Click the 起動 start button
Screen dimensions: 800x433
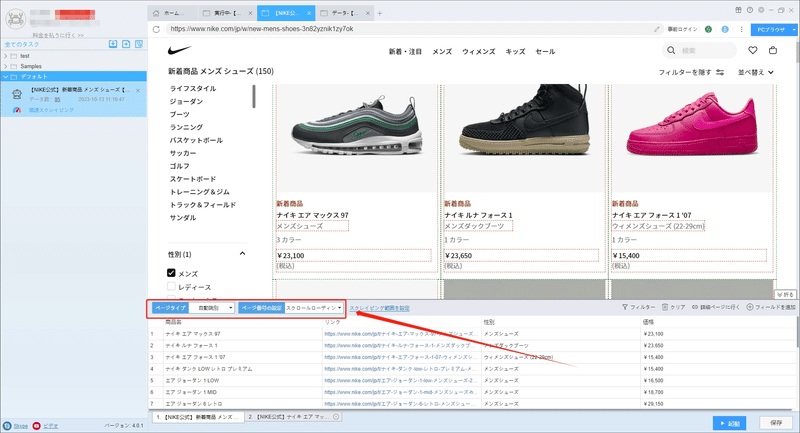(x=730, y=423)
